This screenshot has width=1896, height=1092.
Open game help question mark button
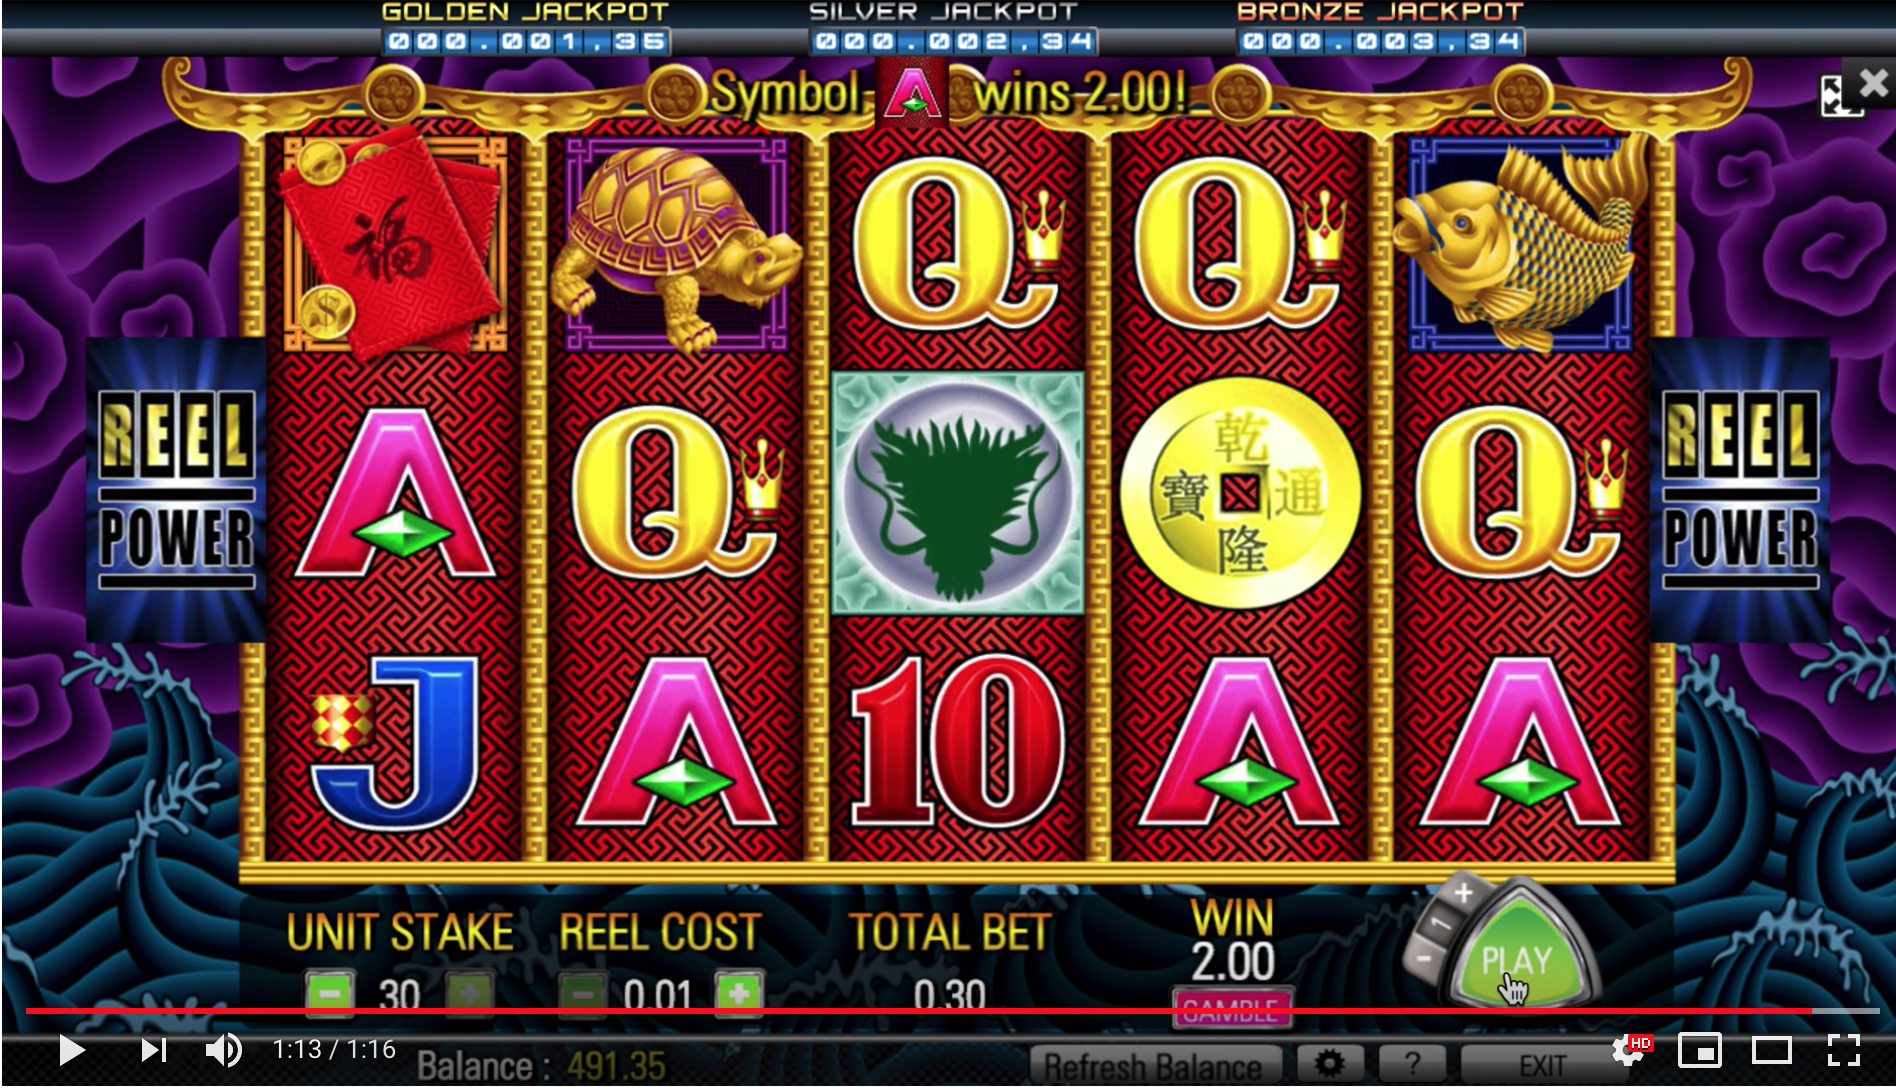coord(1412,1064)
